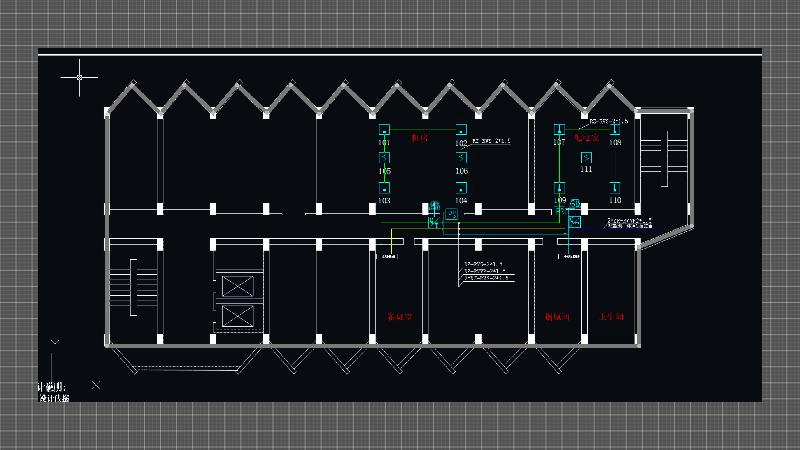Click the UCS origin X marker
The width and height of the screenshot is (800, 450).
coord(95,384)
